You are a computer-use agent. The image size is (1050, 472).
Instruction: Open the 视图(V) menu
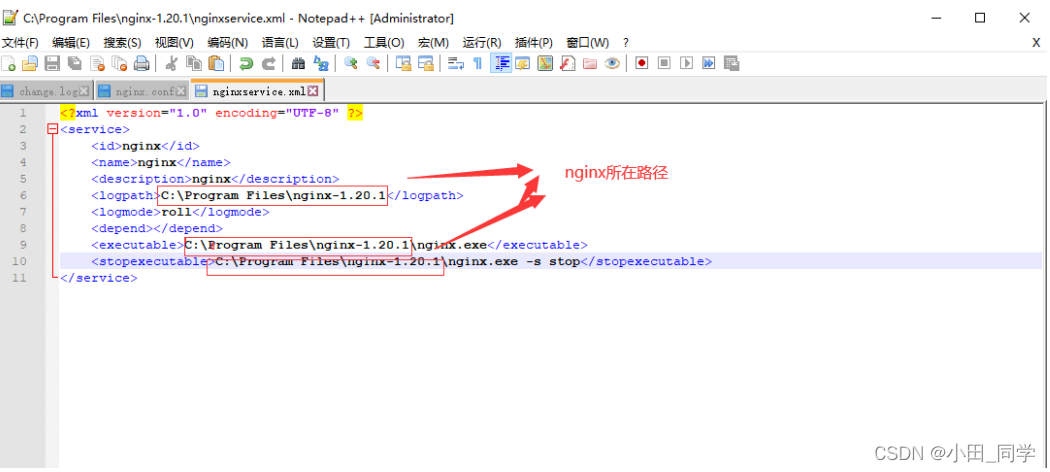pyautogui.click(x=174, y=43)
